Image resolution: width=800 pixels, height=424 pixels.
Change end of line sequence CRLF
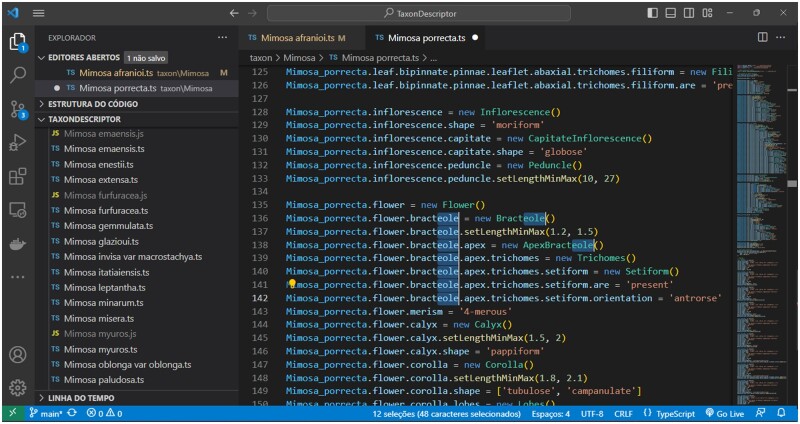click(623, 414)
